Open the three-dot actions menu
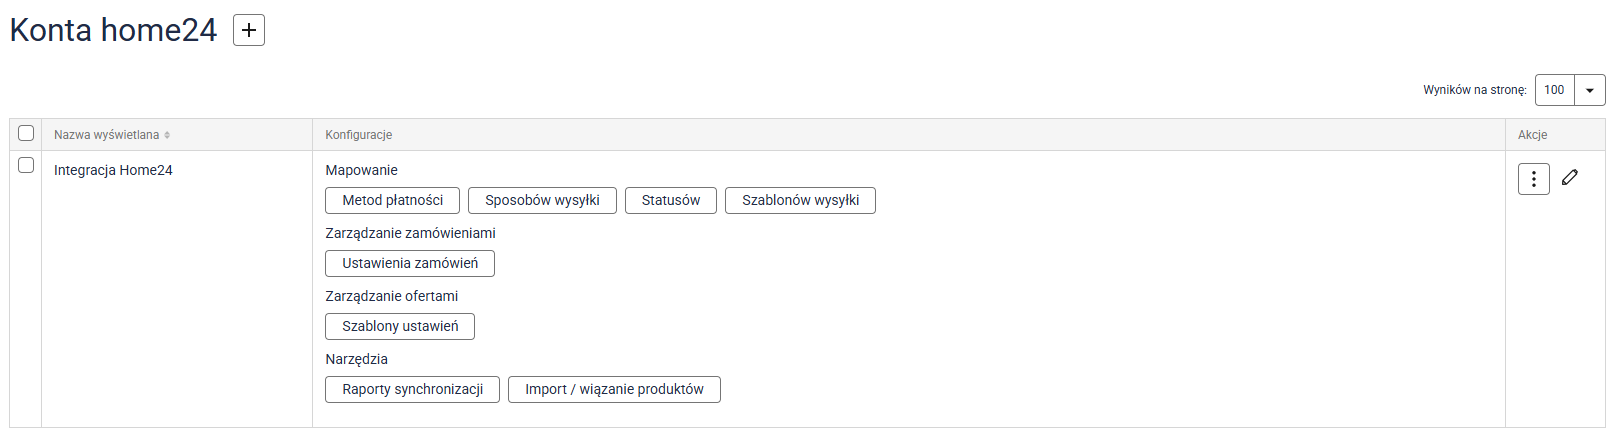Image resolution: width=1616 pixels, height=436 pixels. (1533, 179)
